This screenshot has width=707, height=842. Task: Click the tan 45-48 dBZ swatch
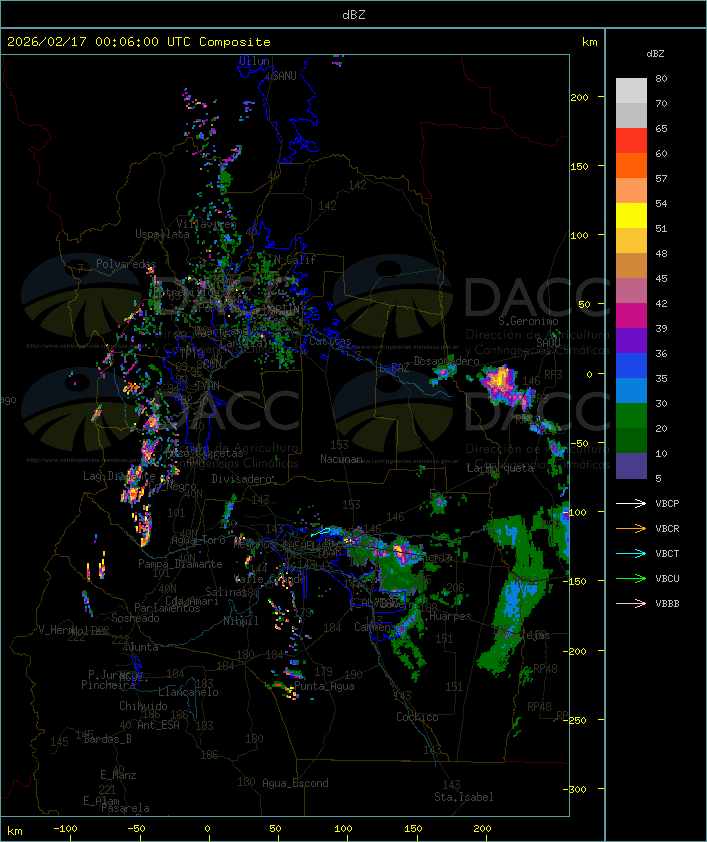(x=631, y=266)
